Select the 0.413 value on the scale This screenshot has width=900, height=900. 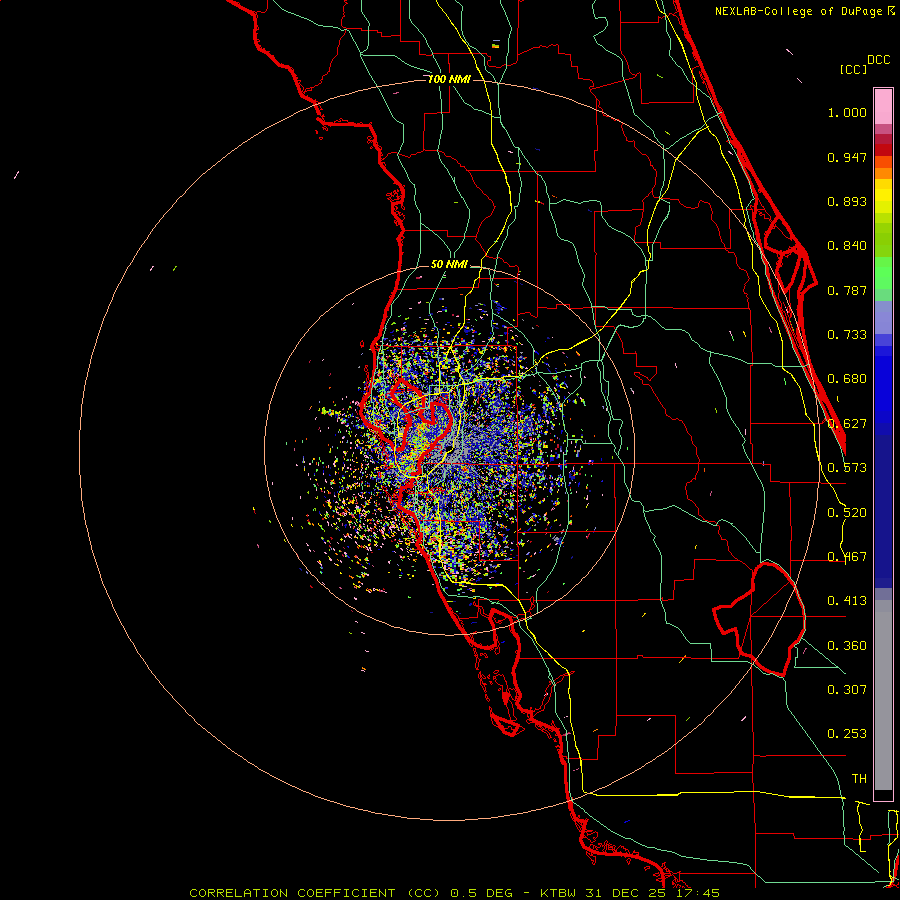pos(847,601)
